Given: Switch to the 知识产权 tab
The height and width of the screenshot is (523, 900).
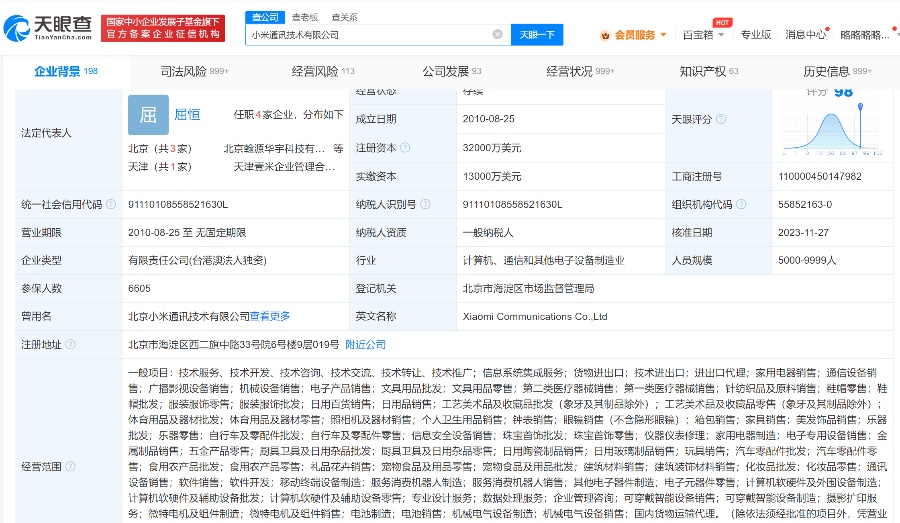Looking at the screenshot, I should tap(709, 72).
